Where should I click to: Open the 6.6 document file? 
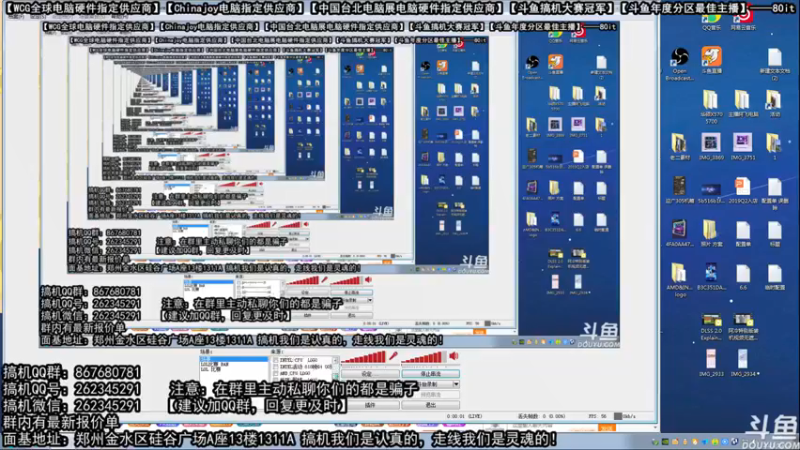743,277
